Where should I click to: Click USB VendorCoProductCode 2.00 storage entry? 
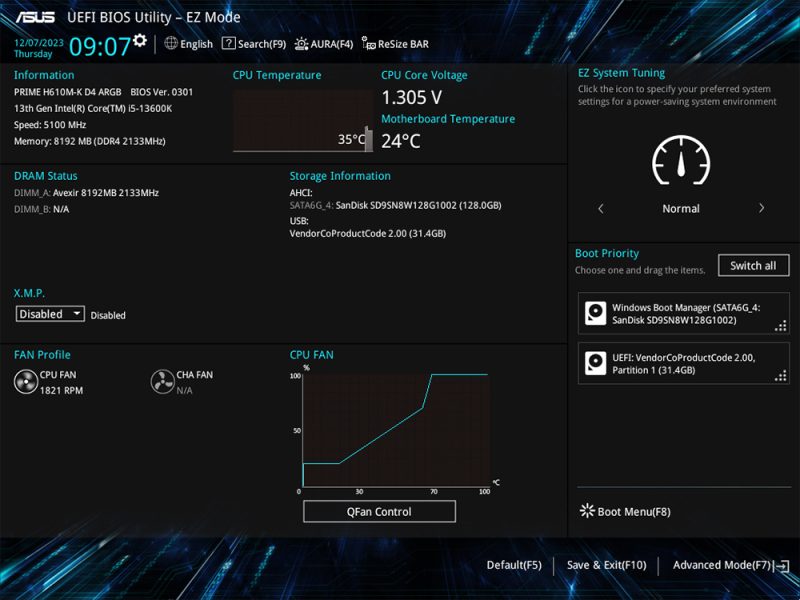point(368,234)
